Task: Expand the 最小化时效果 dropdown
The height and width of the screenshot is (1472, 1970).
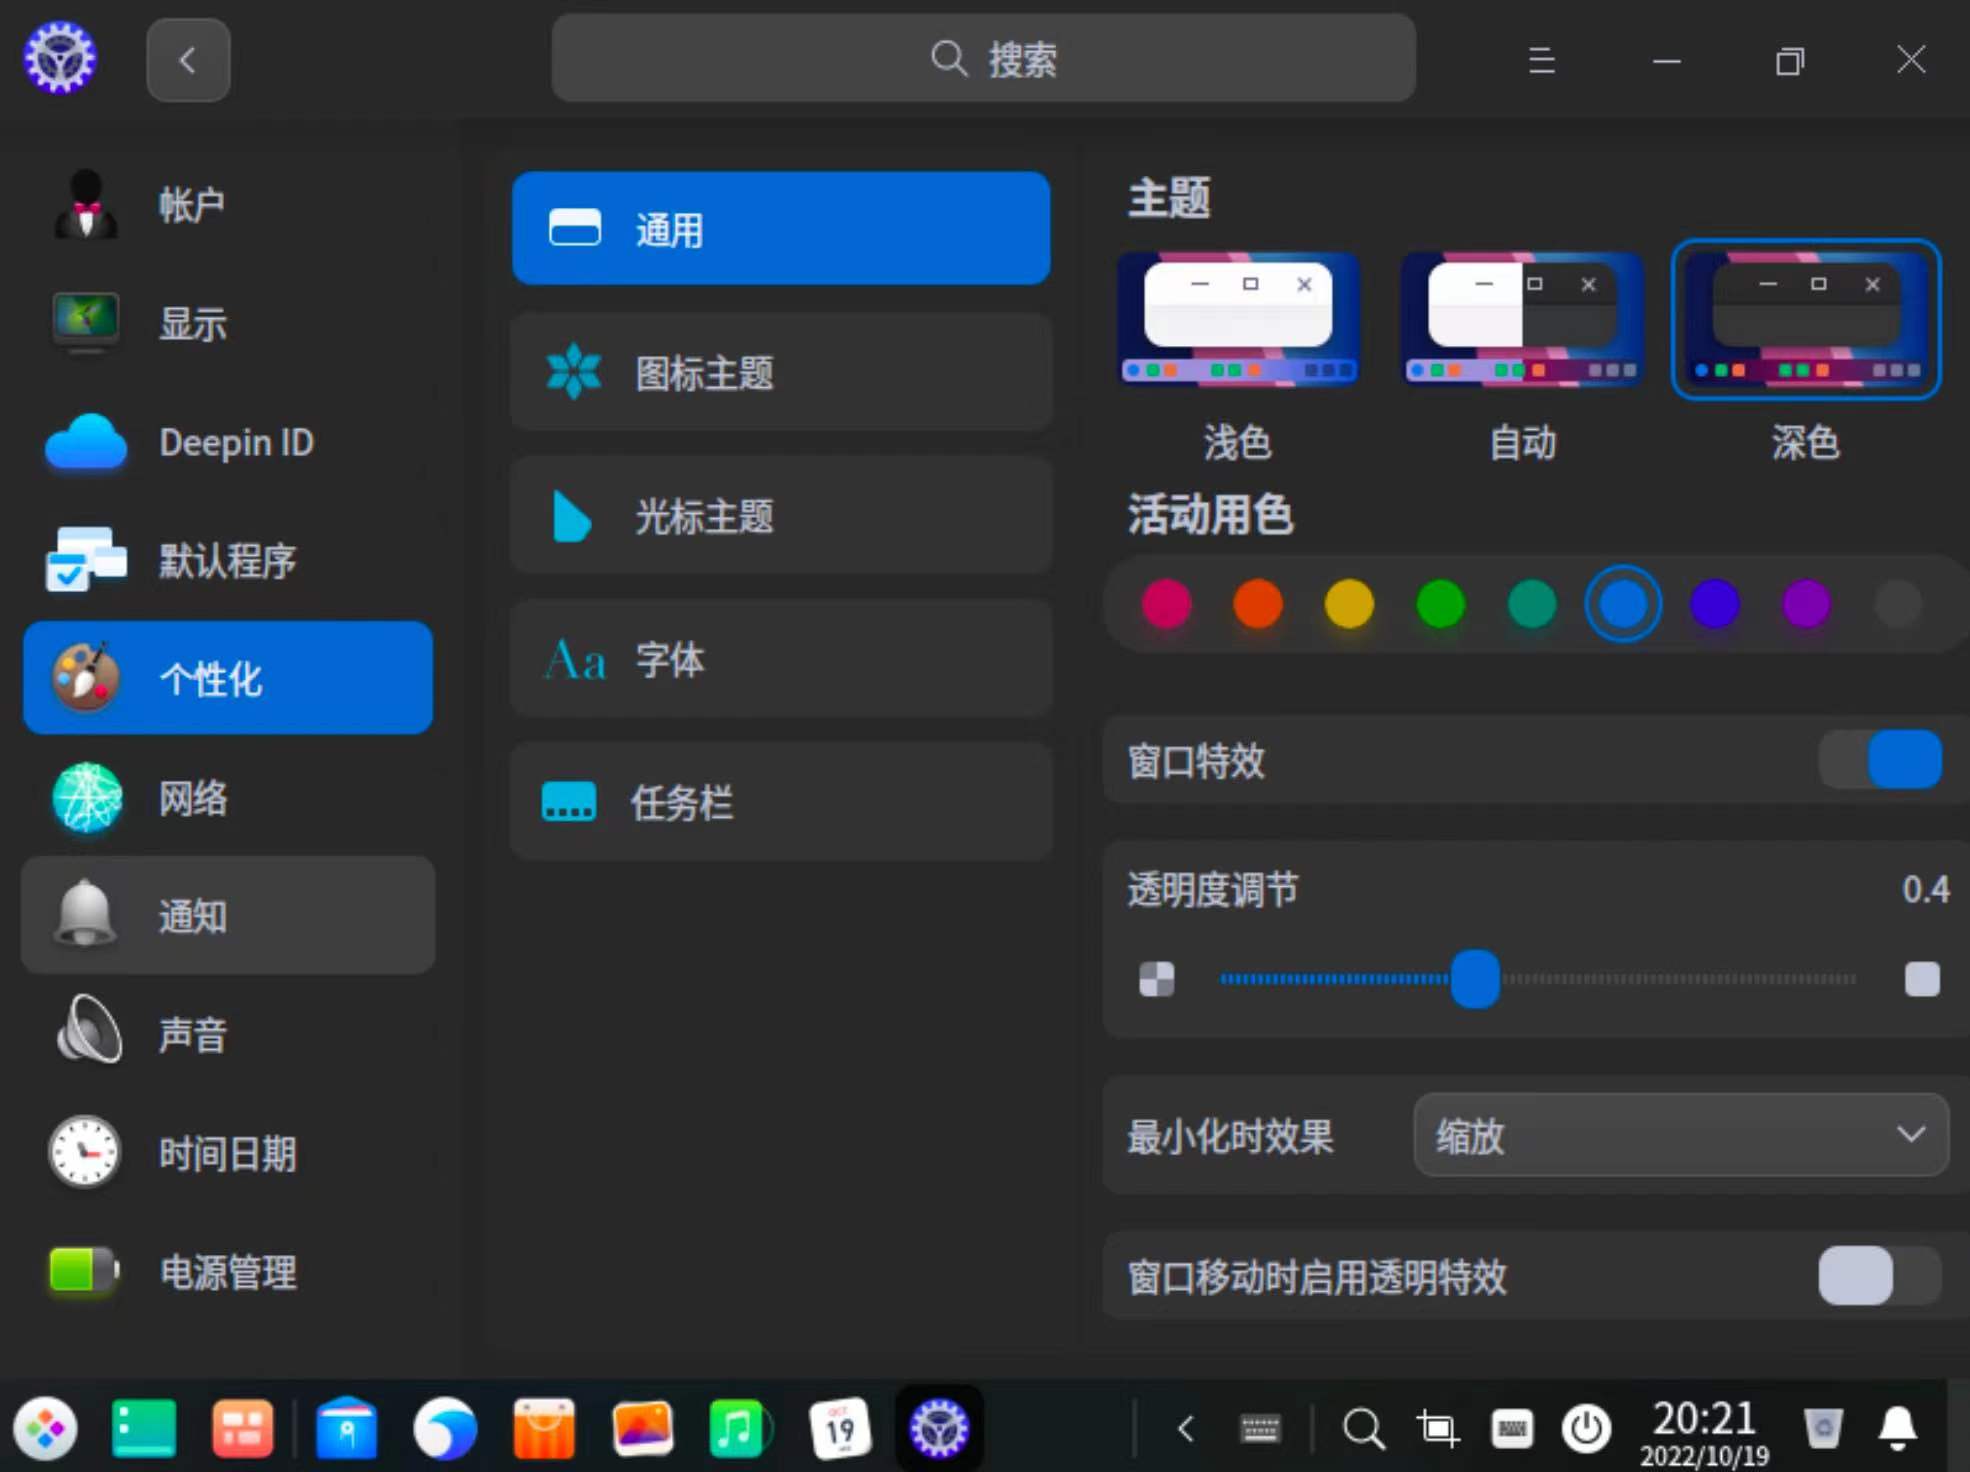Action: tap(1680, 1135)
